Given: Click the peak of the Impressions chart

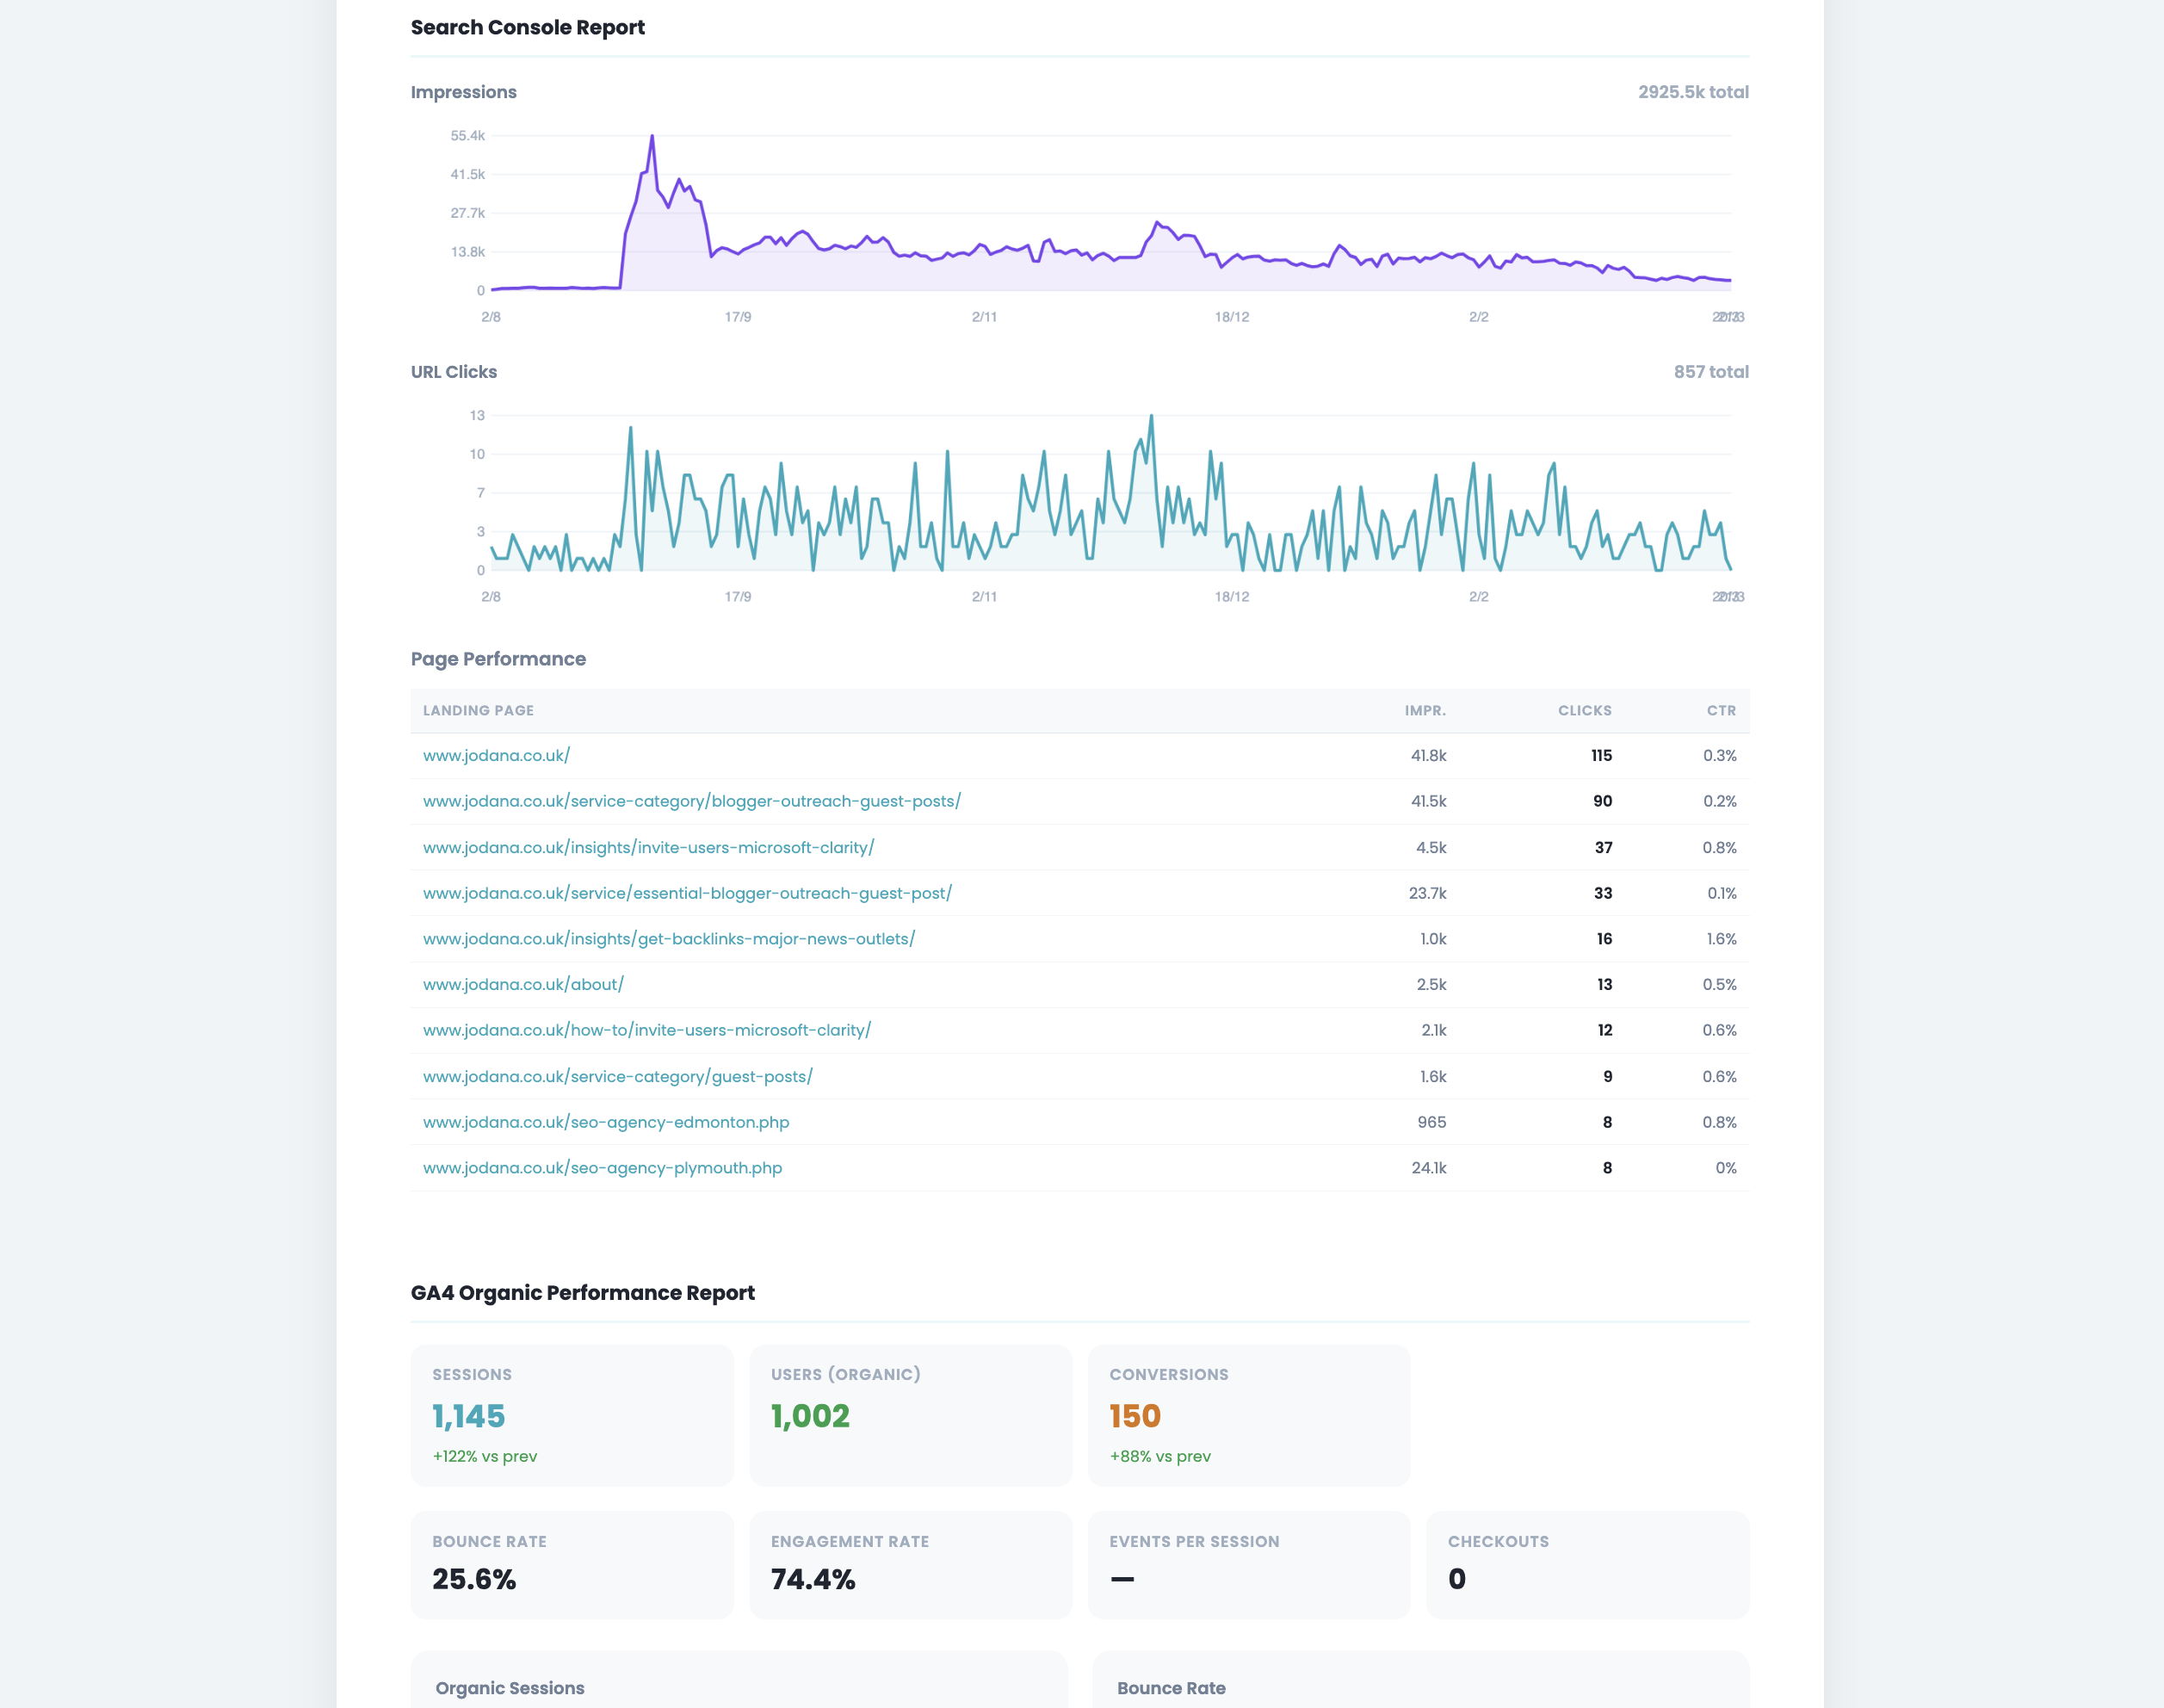Looking at the screenshot, I should (651, 136).
